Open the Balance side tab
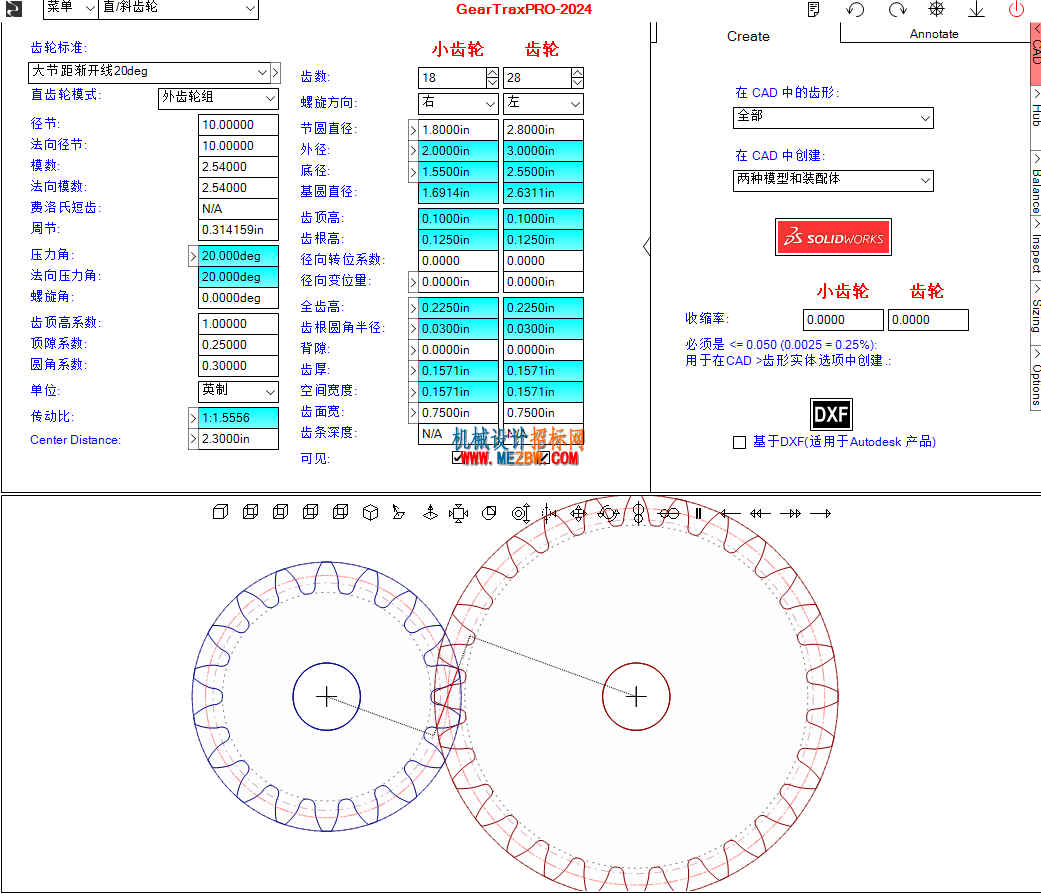The width and height of the screenshot is (1041, 894). point(1036,183)
